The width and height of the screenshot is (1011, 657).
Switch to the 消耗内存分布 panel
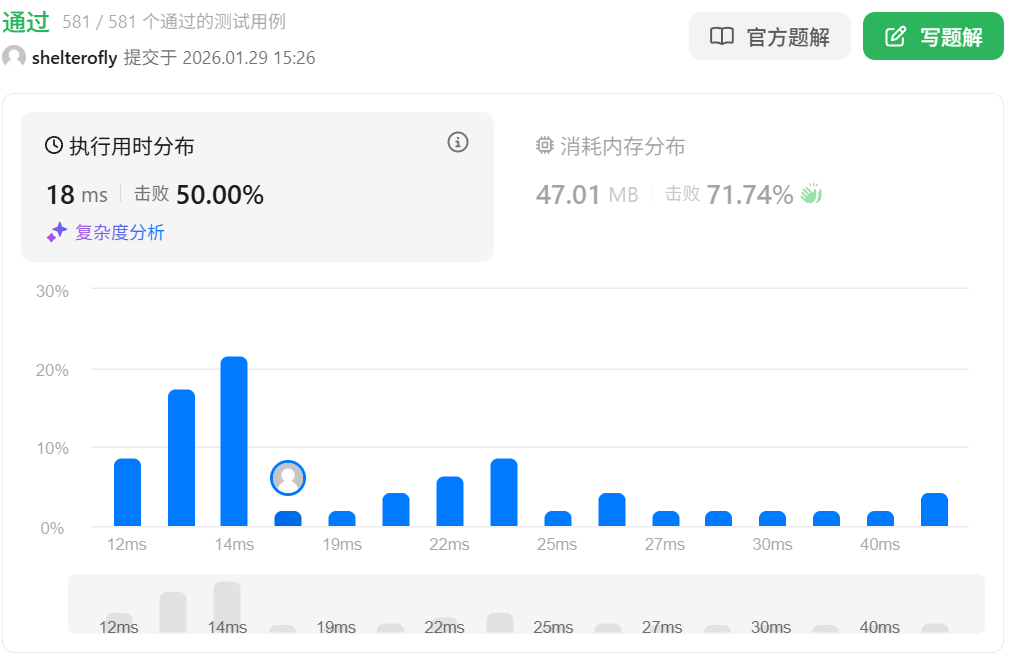pos(622,147)
